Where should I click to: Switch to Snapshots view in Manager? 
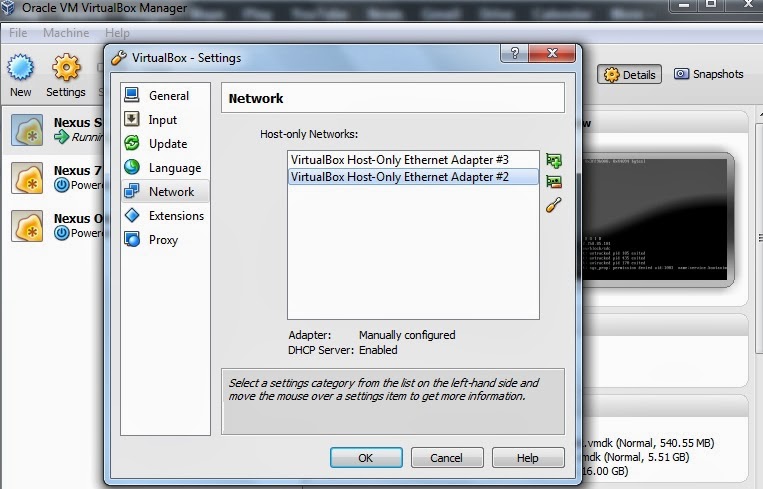tap(708, 74)
